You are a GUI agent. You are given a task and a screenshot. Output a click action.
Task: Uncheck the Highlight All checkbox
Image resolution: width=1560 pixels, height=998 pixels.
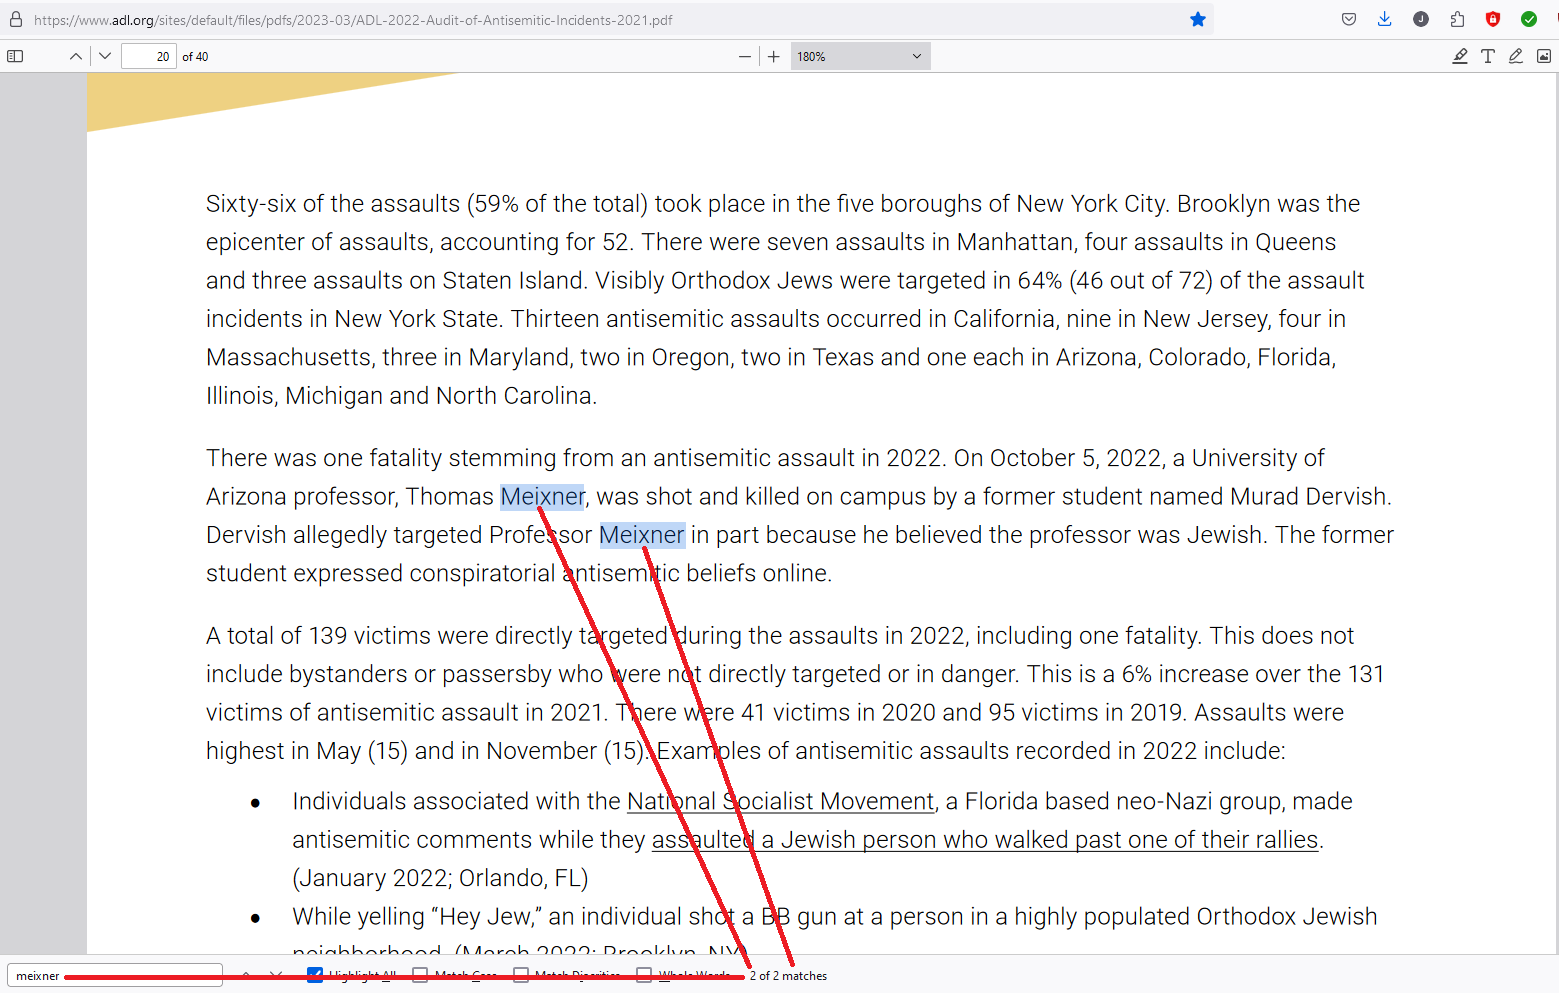[315, 975]
